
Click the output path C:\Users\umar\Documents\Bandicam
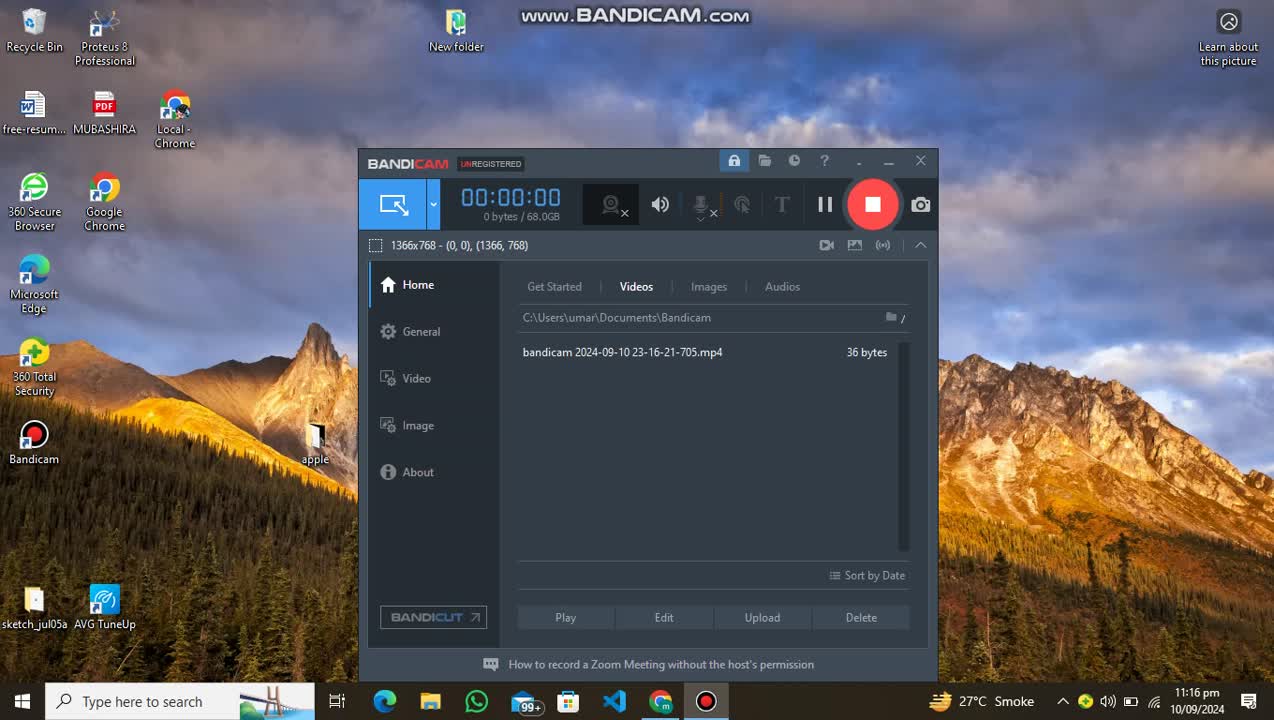tap(617, 318)
